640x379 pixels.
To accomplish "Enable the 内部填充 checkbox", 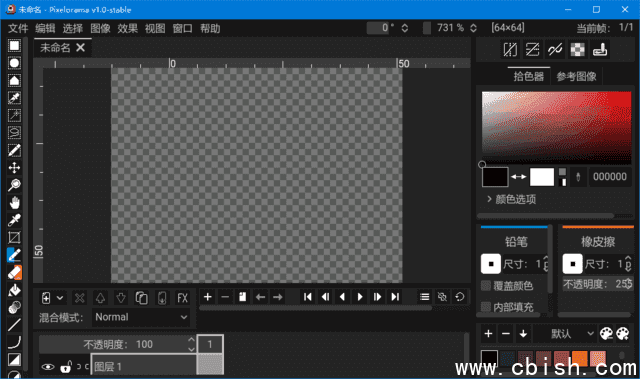I will coord(486,307).
